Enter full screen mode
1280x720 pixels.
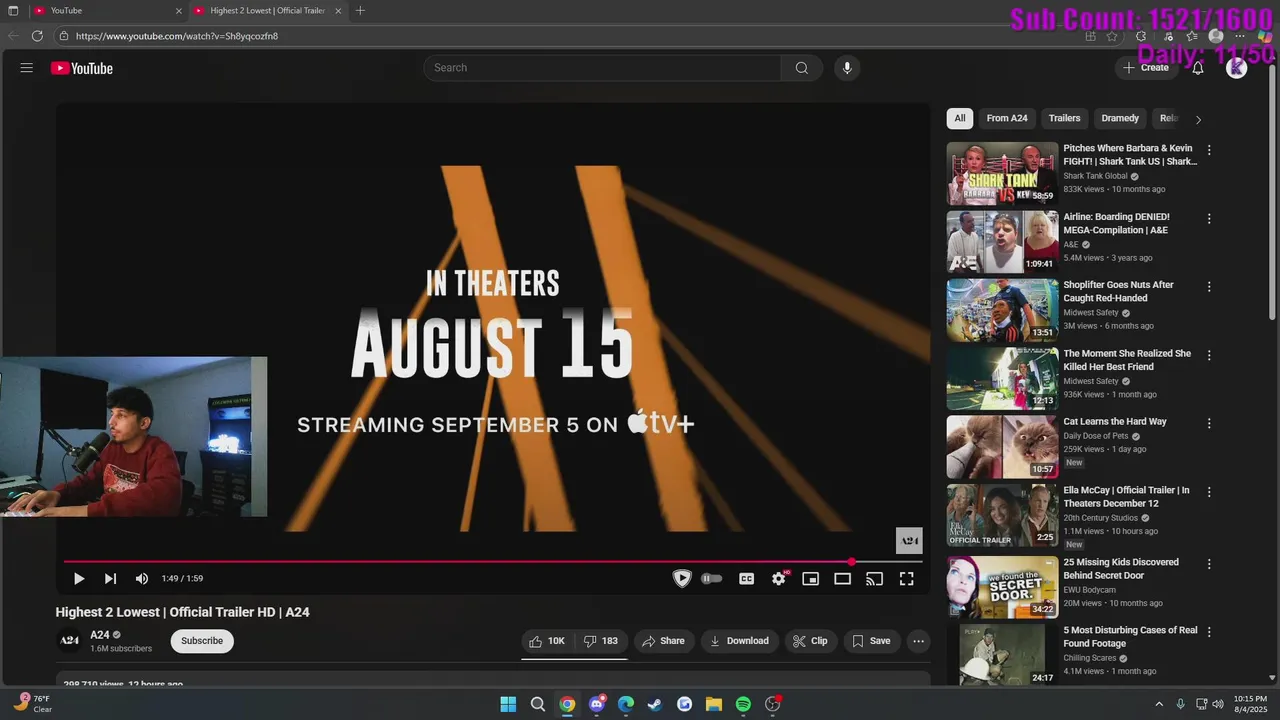tap(907, 579)
